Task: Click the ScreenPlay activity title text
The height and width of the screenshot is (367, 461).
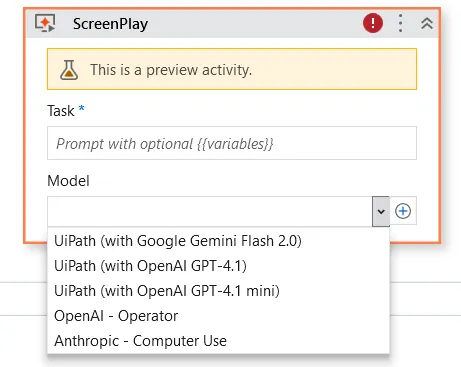Action: click(x=110, y=24)
